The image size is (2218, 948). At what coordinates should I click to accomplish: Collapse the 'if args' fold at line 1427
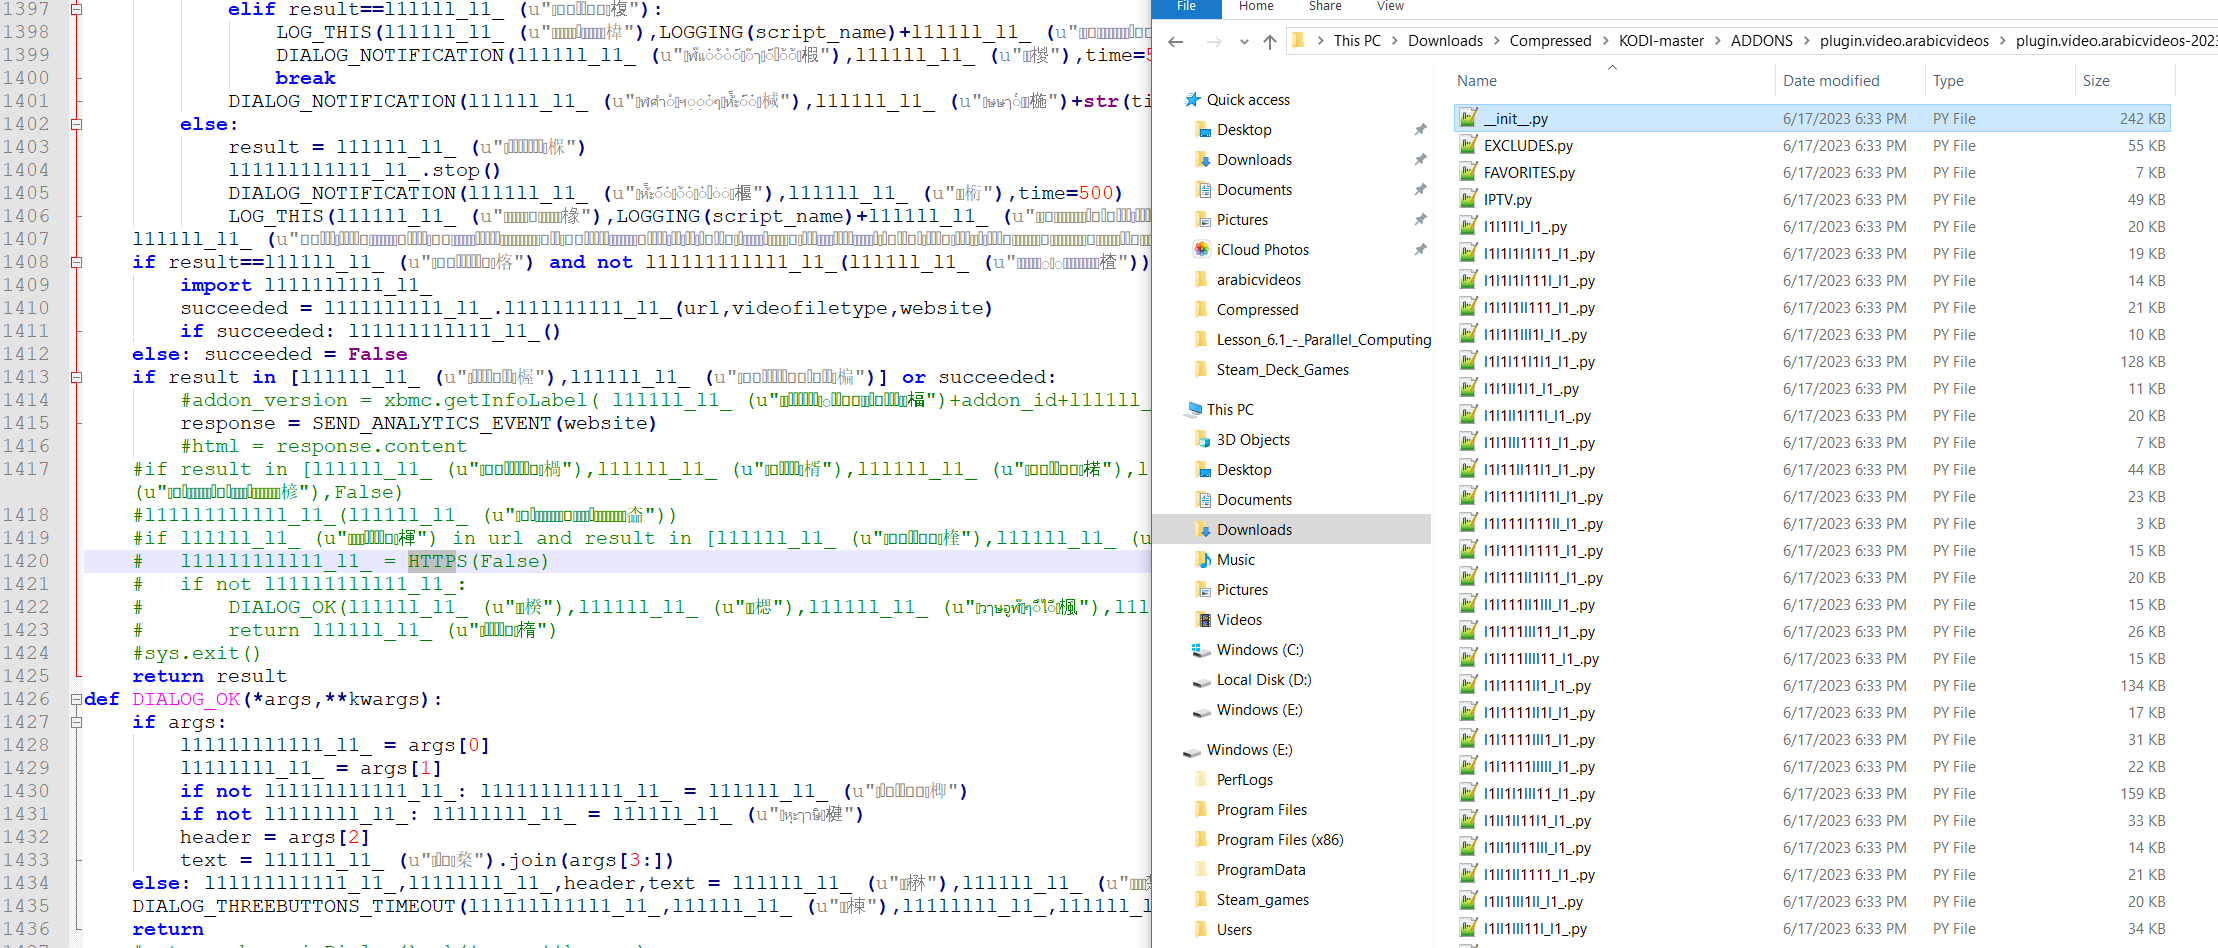click(x=76, y=722)
